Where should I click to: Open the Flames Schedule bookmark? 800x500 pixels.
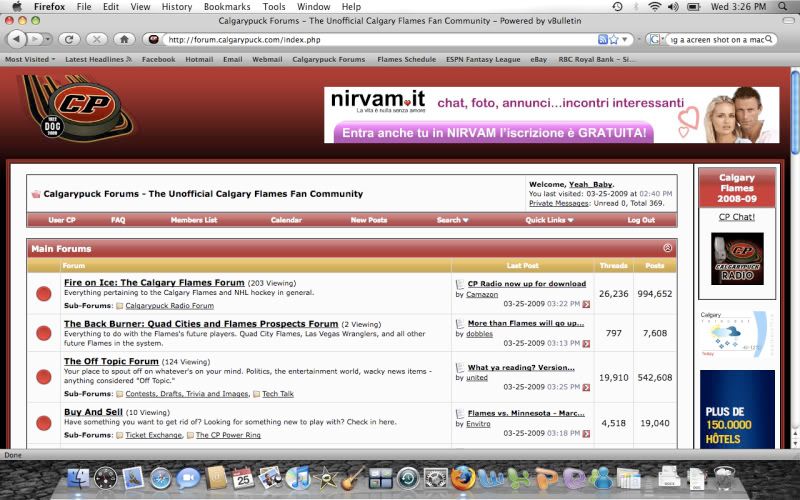[407, 59]
